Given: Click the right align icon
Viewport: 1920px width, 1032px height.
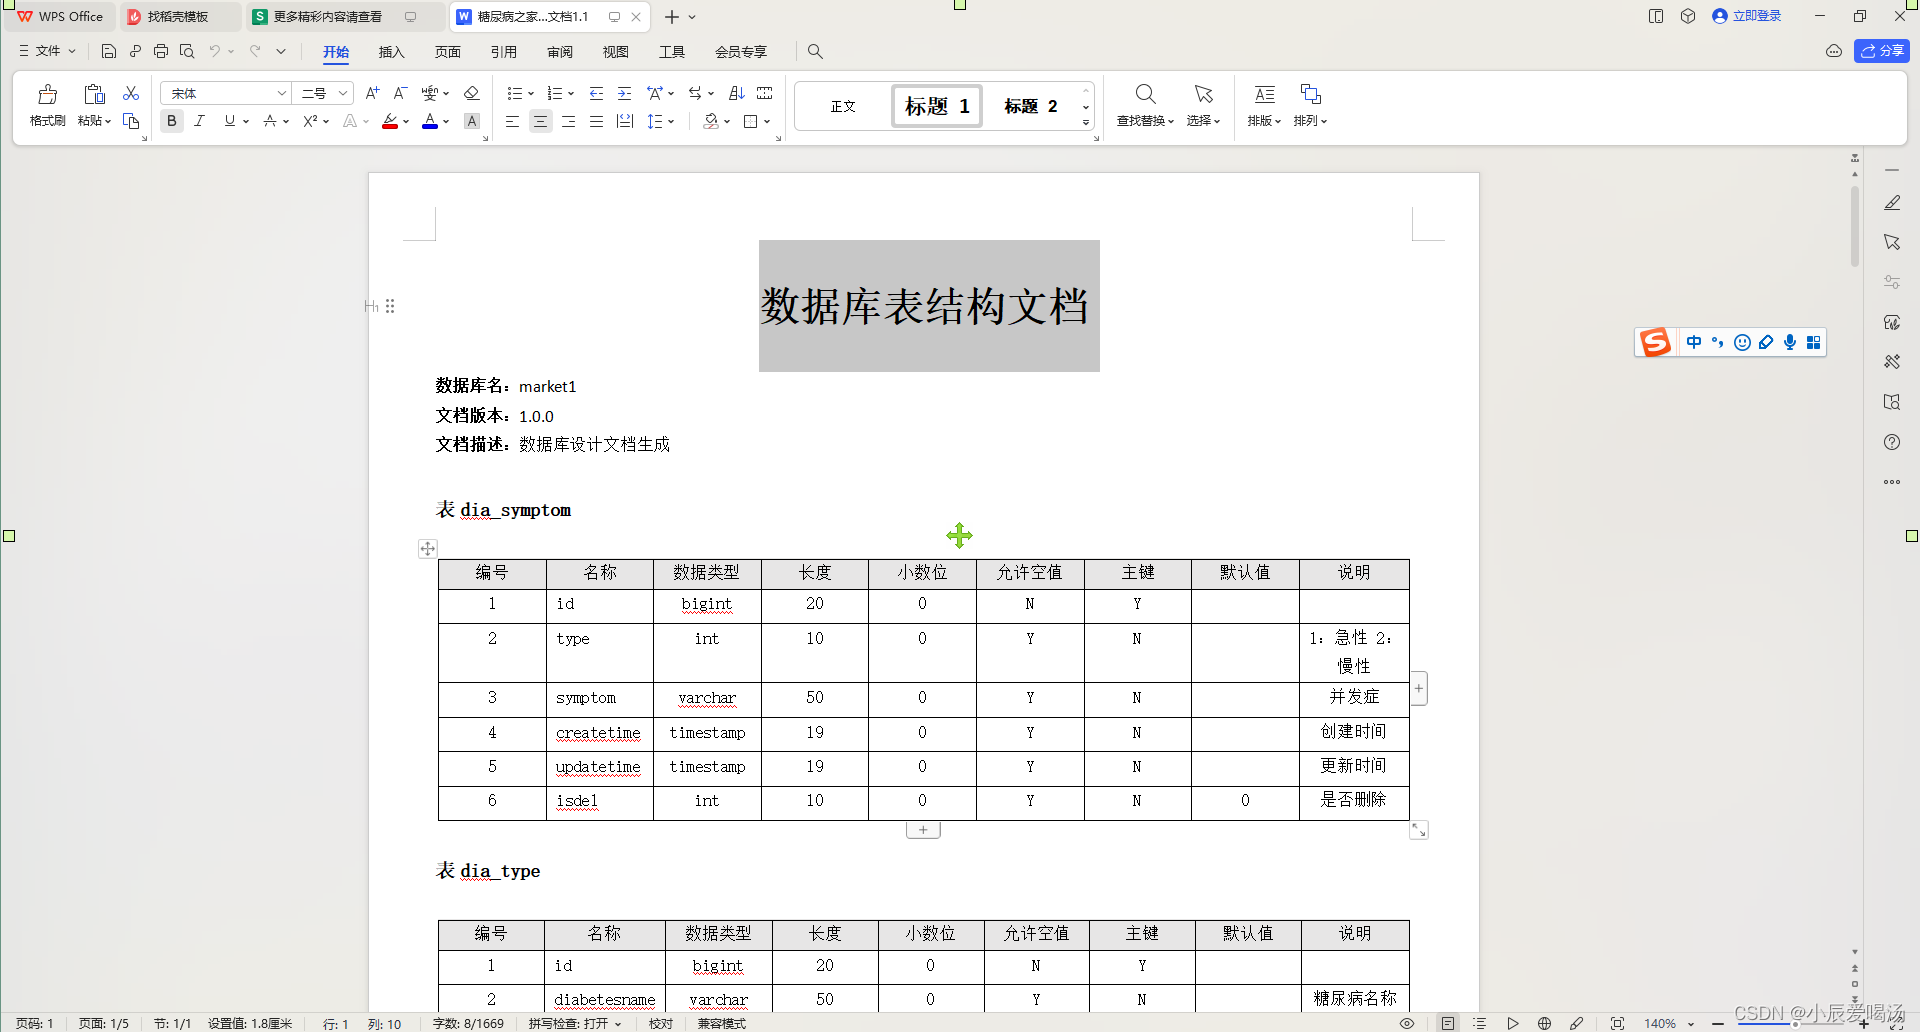Looking at the screenshot, I should coord(568,121).
